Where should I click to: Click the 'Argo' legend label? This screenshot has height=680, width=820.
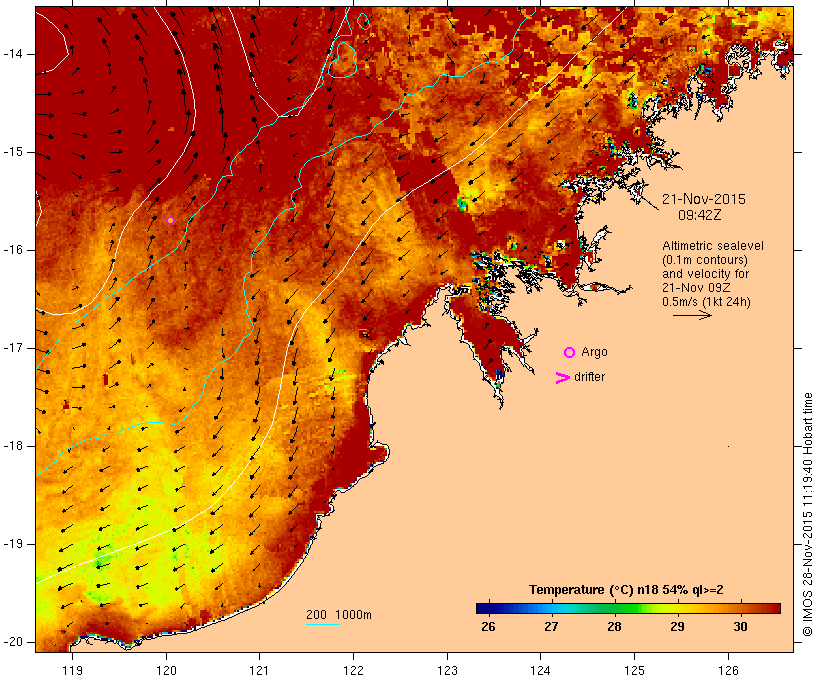(x=595, y=352)
